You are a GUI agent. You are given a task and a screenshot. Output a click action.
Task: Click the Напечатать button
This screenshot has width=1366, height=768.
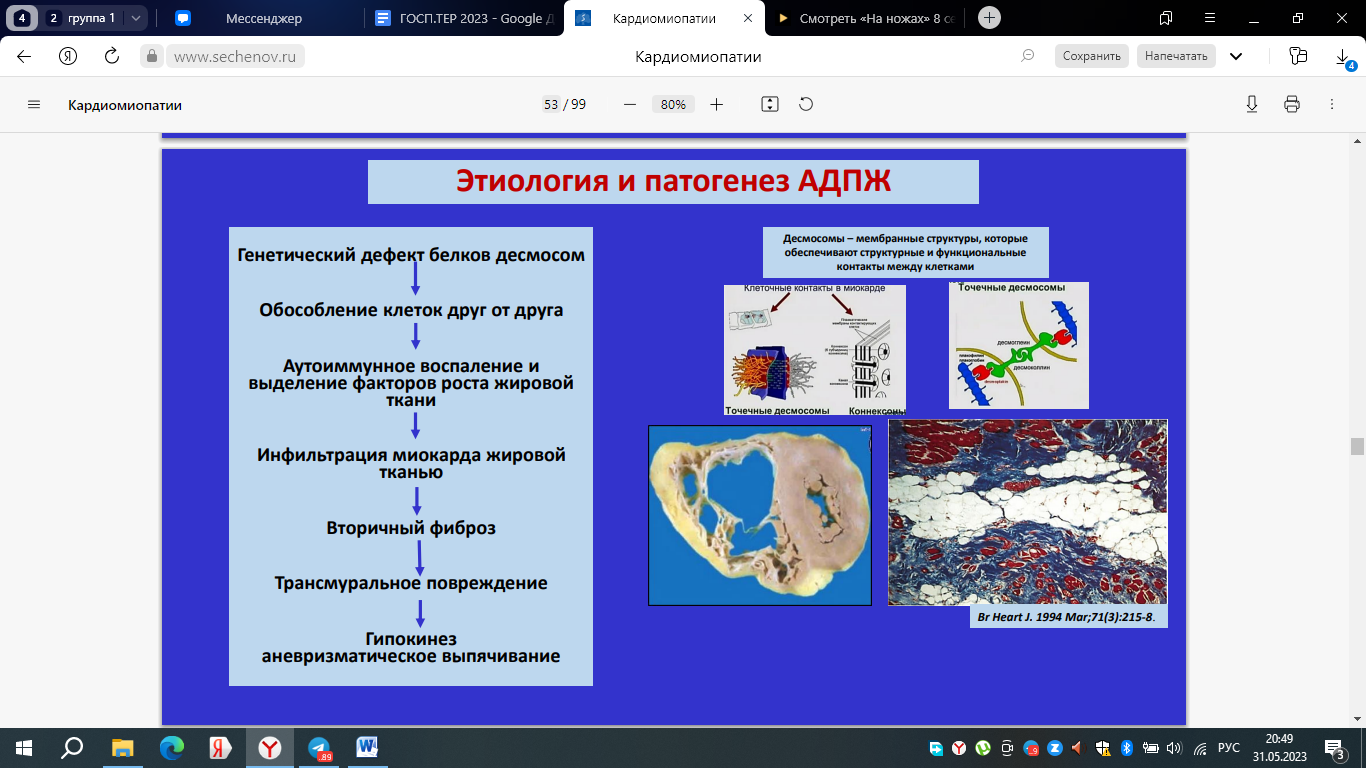tap(1176, 56)
